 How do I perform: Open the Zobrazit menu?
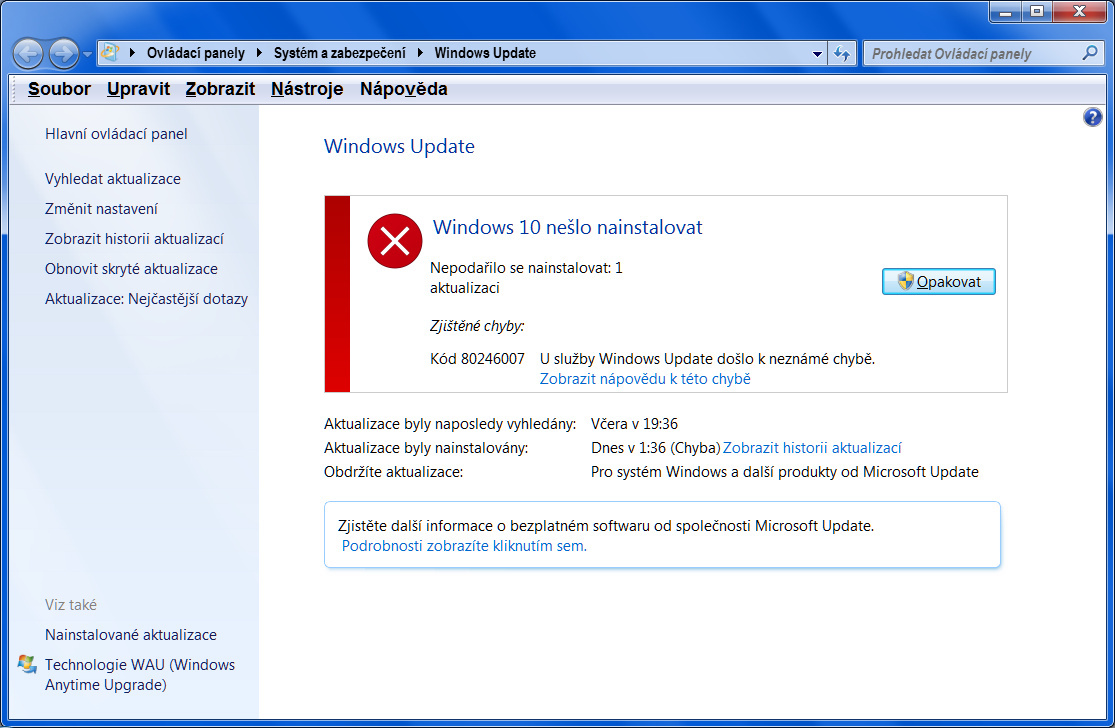220,89
